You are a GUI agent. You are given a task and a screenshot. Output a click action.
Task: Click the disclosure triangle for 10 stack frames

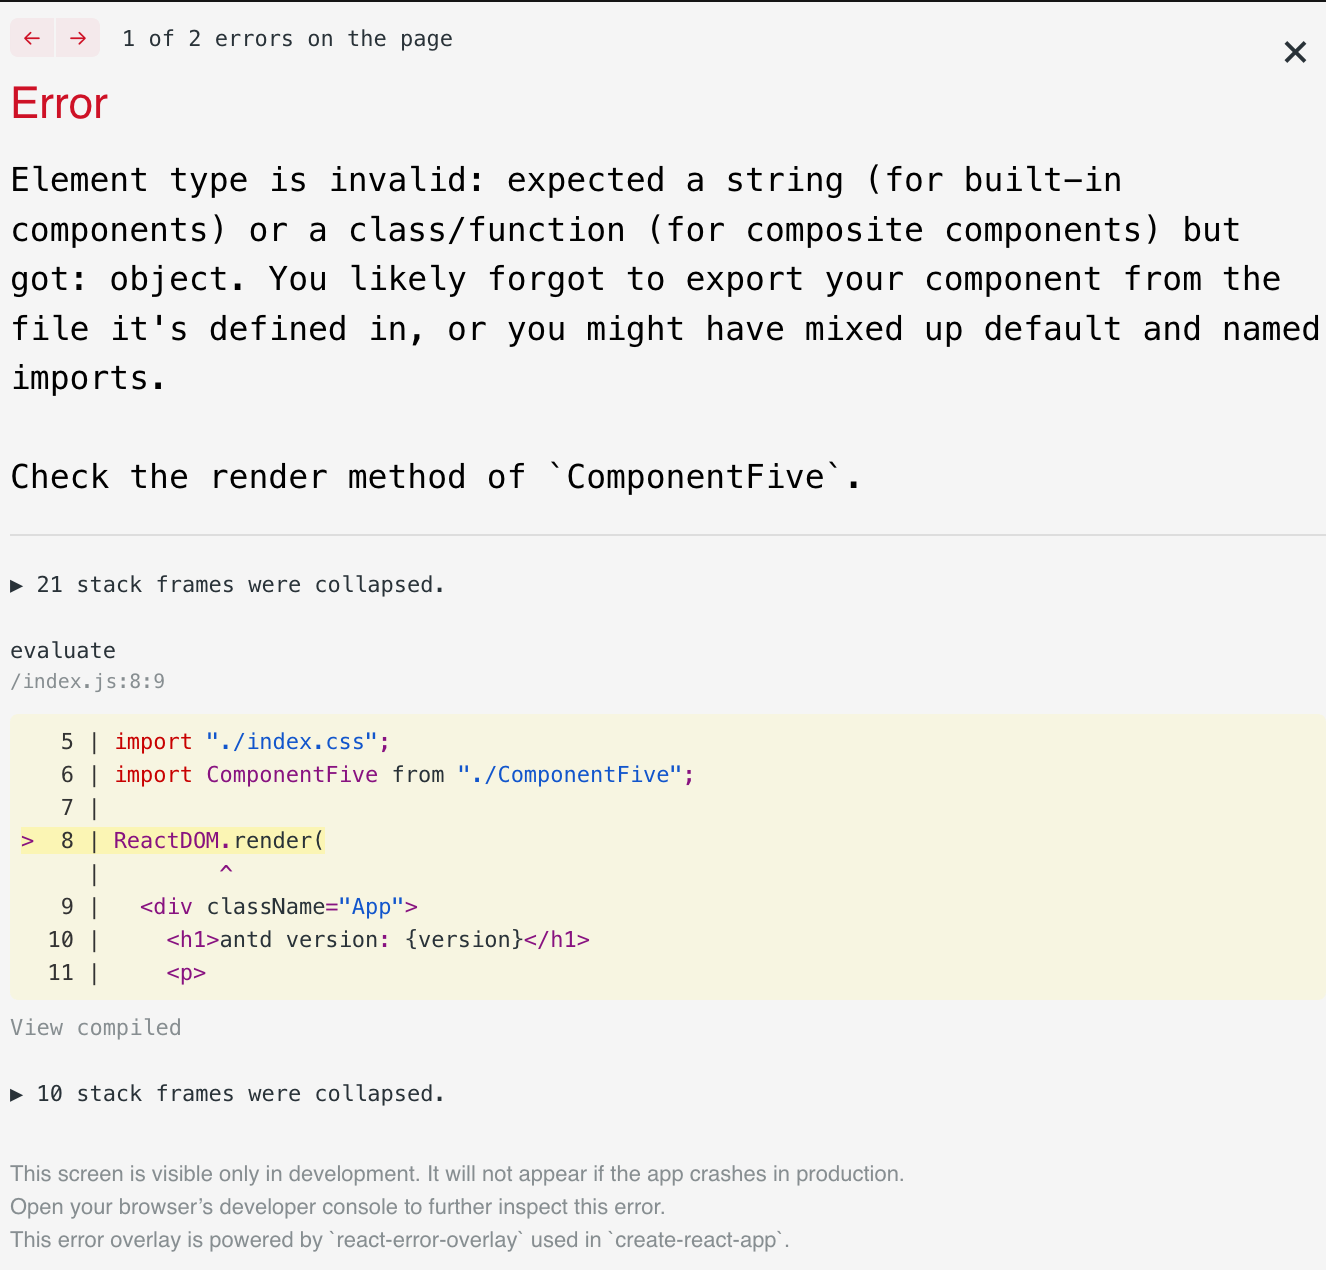(x=16, y=1094)
